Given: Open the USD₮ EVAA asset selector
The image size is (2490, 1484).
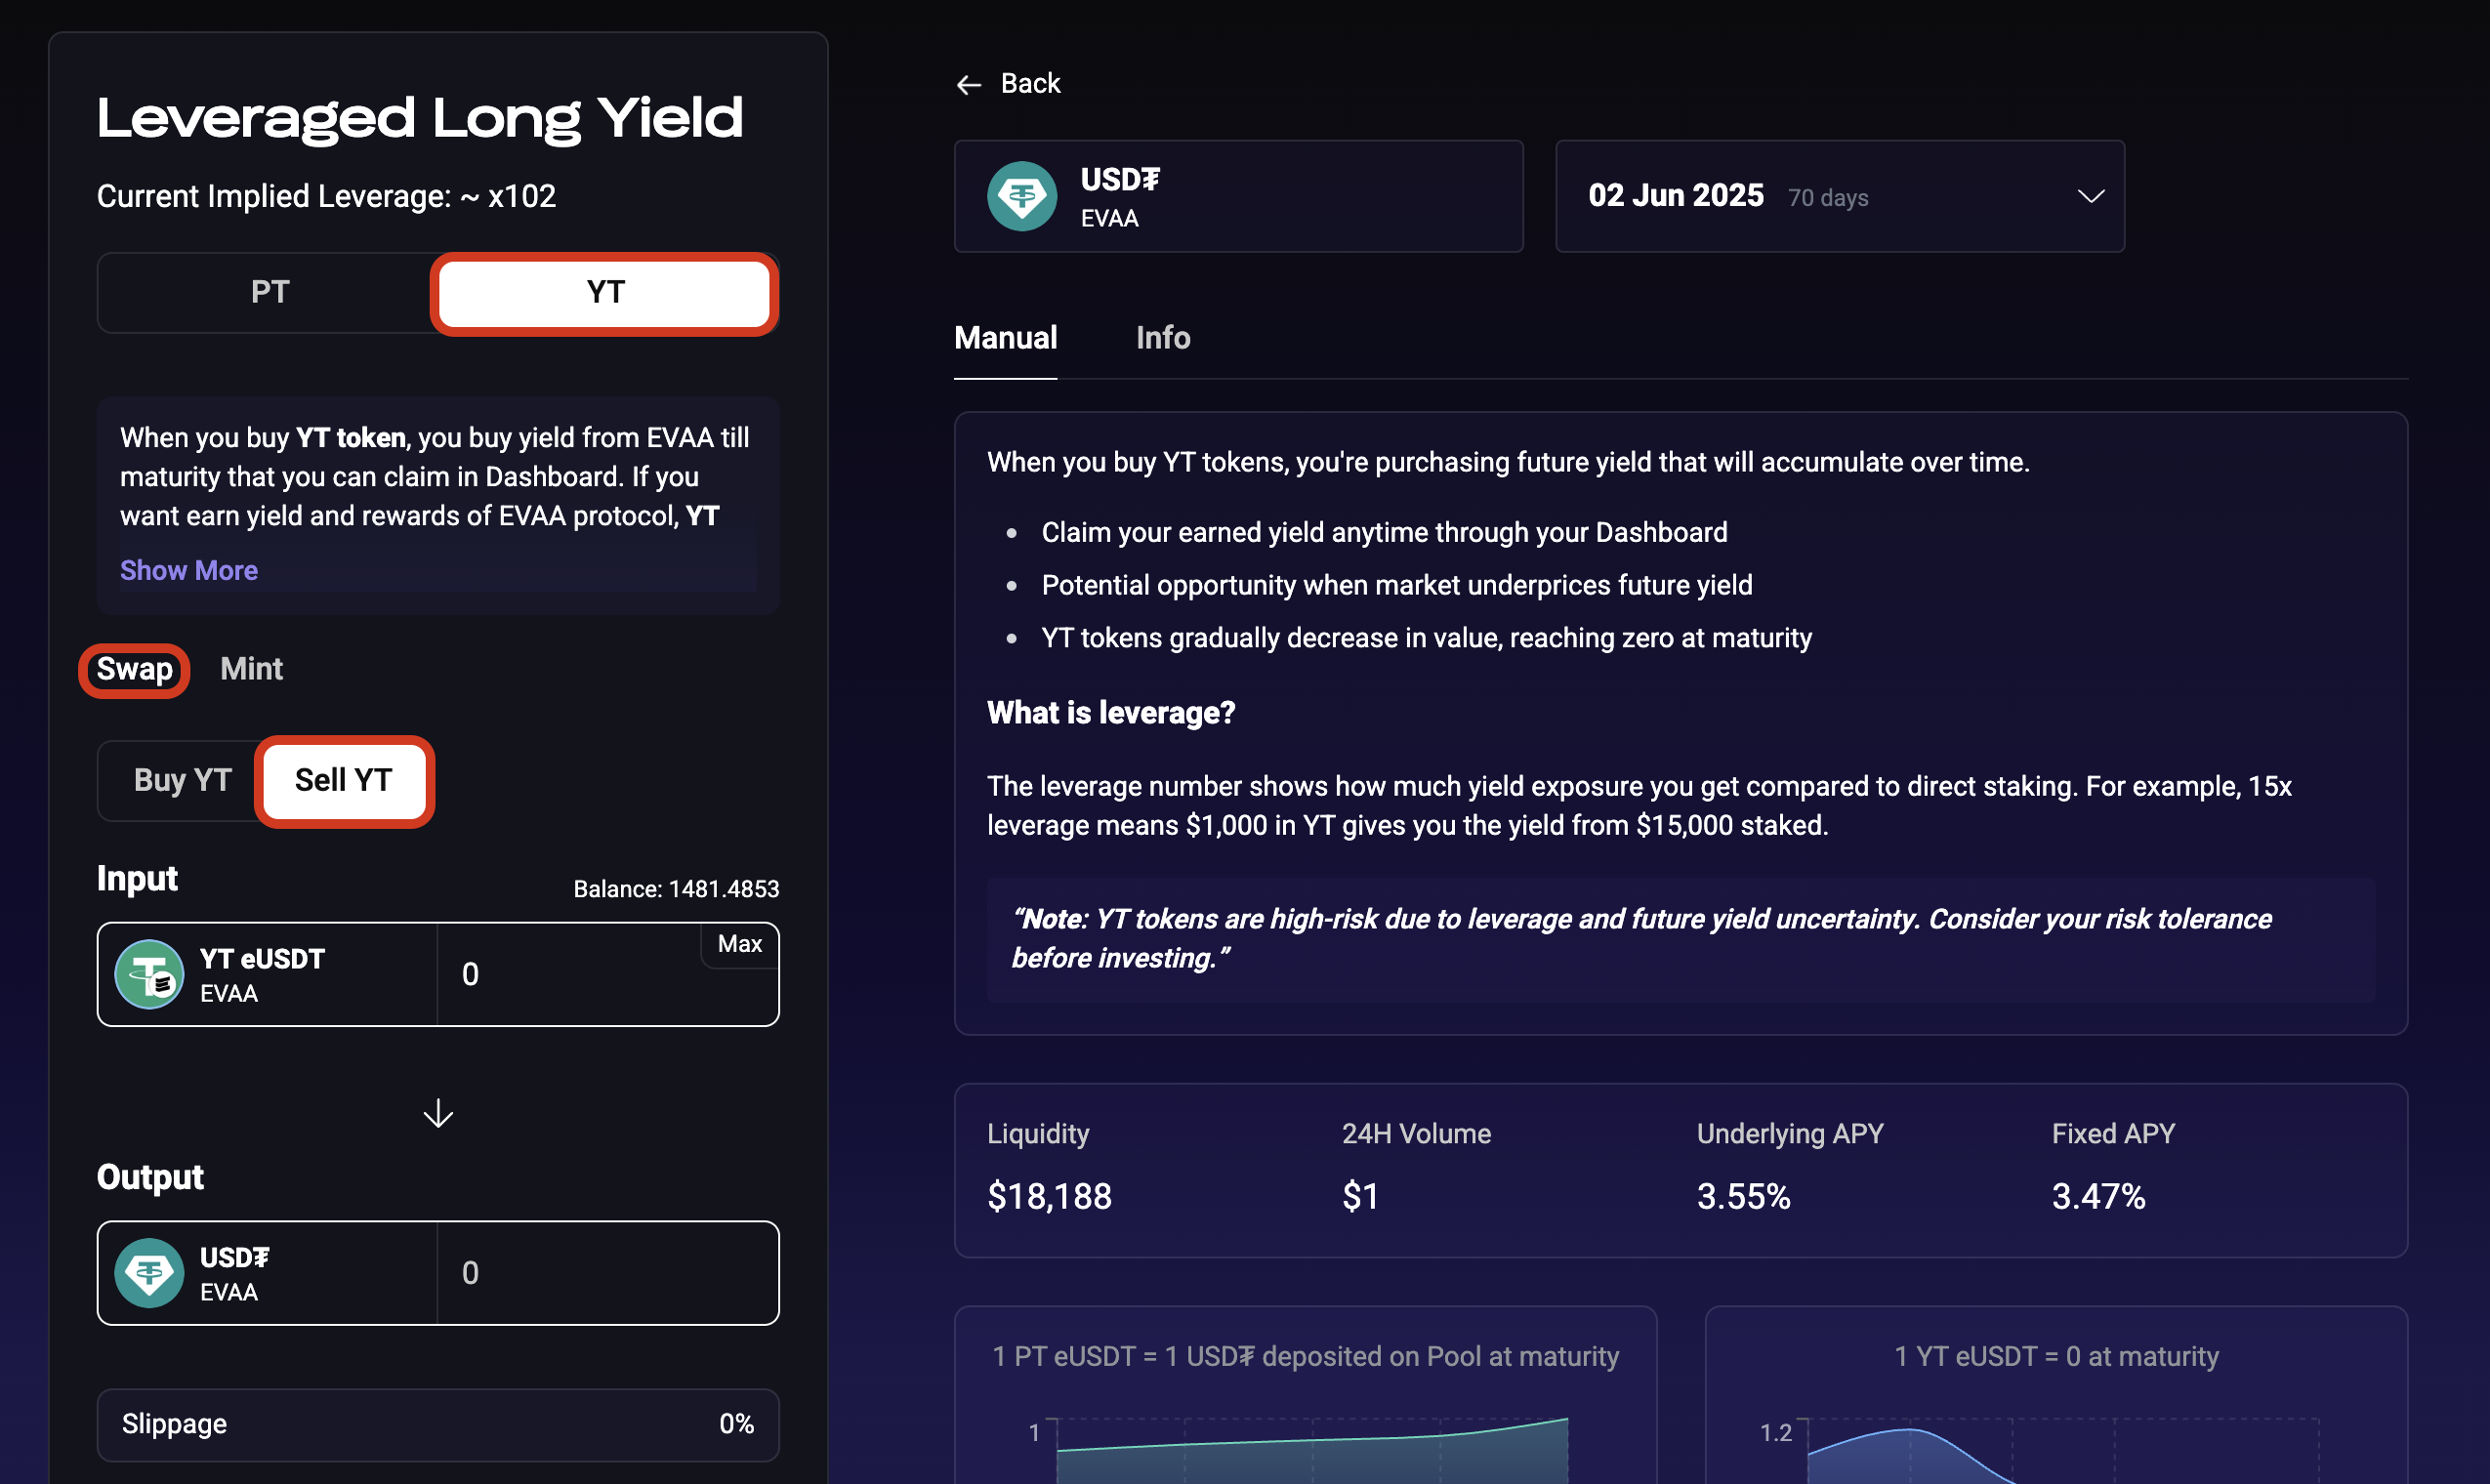Looking at the screenshot, I should (x=1237, y=196).
